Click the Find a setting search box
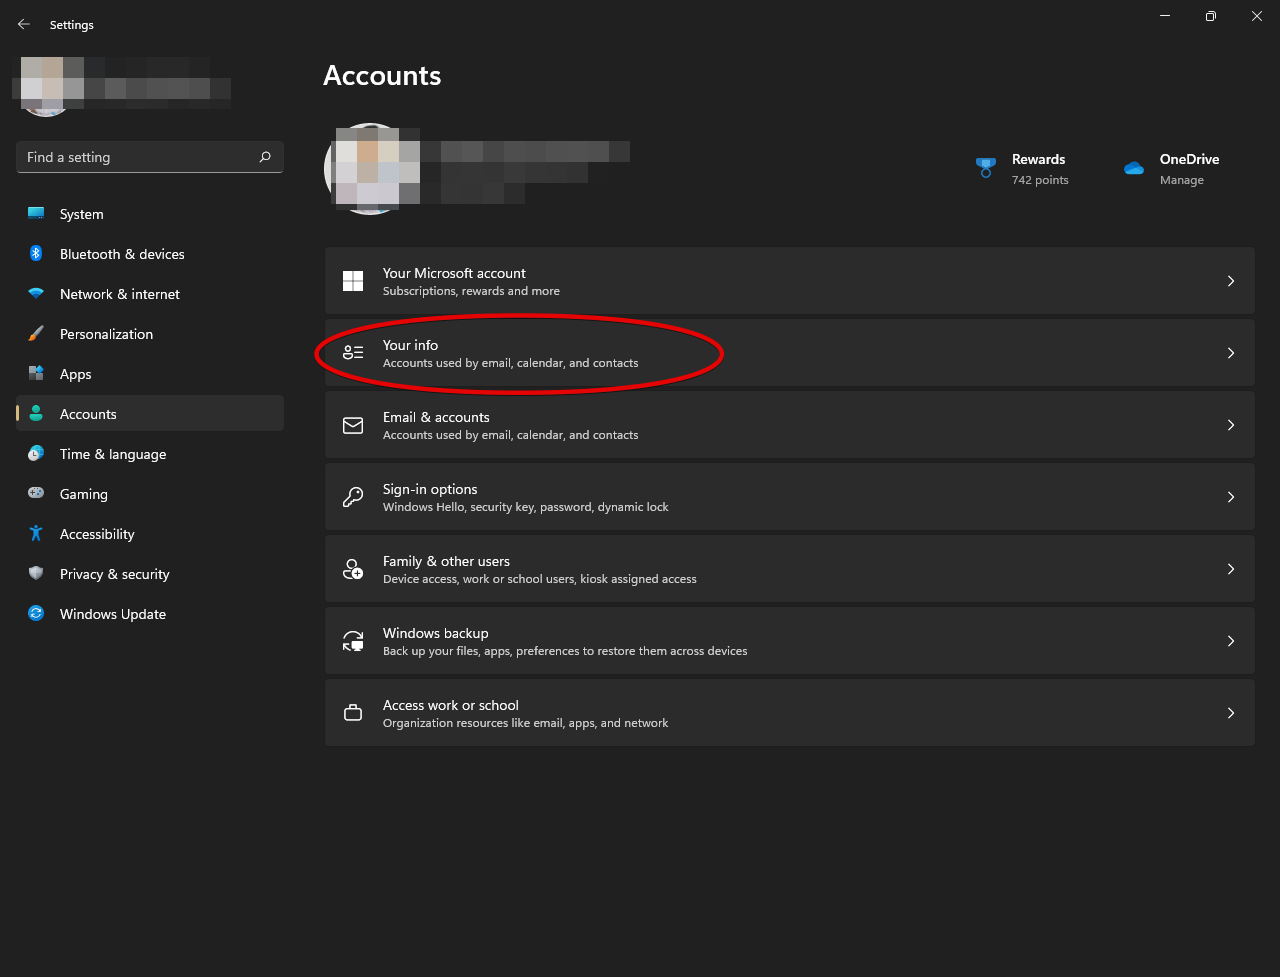Viewport: 1280px width, 977px height. tap(150, 157)
